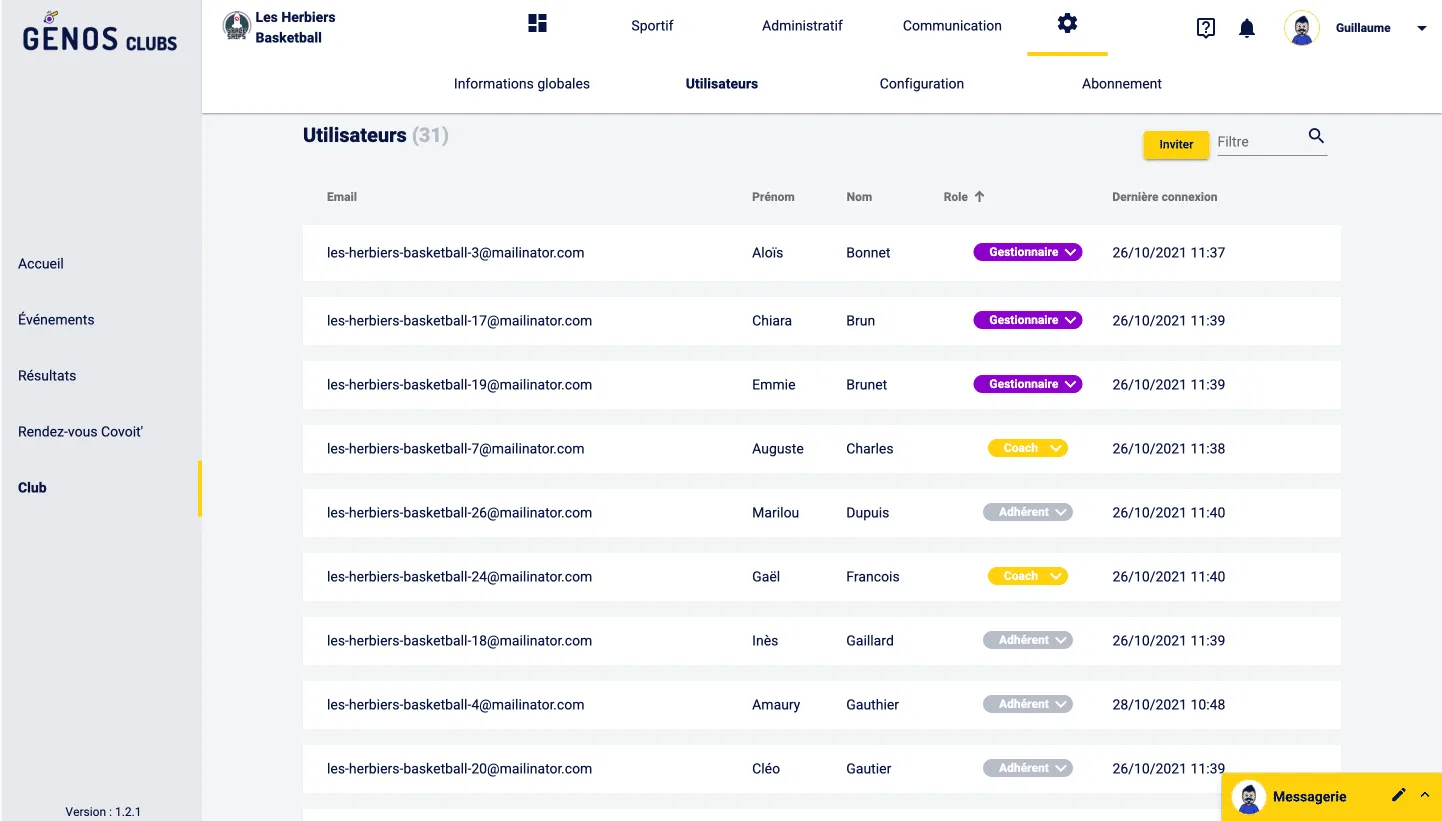Open Adhérent role dropdown for Marilou Dupuis
The width and height of the screenshot is (1442, 821).
(x=1027, y=513)
